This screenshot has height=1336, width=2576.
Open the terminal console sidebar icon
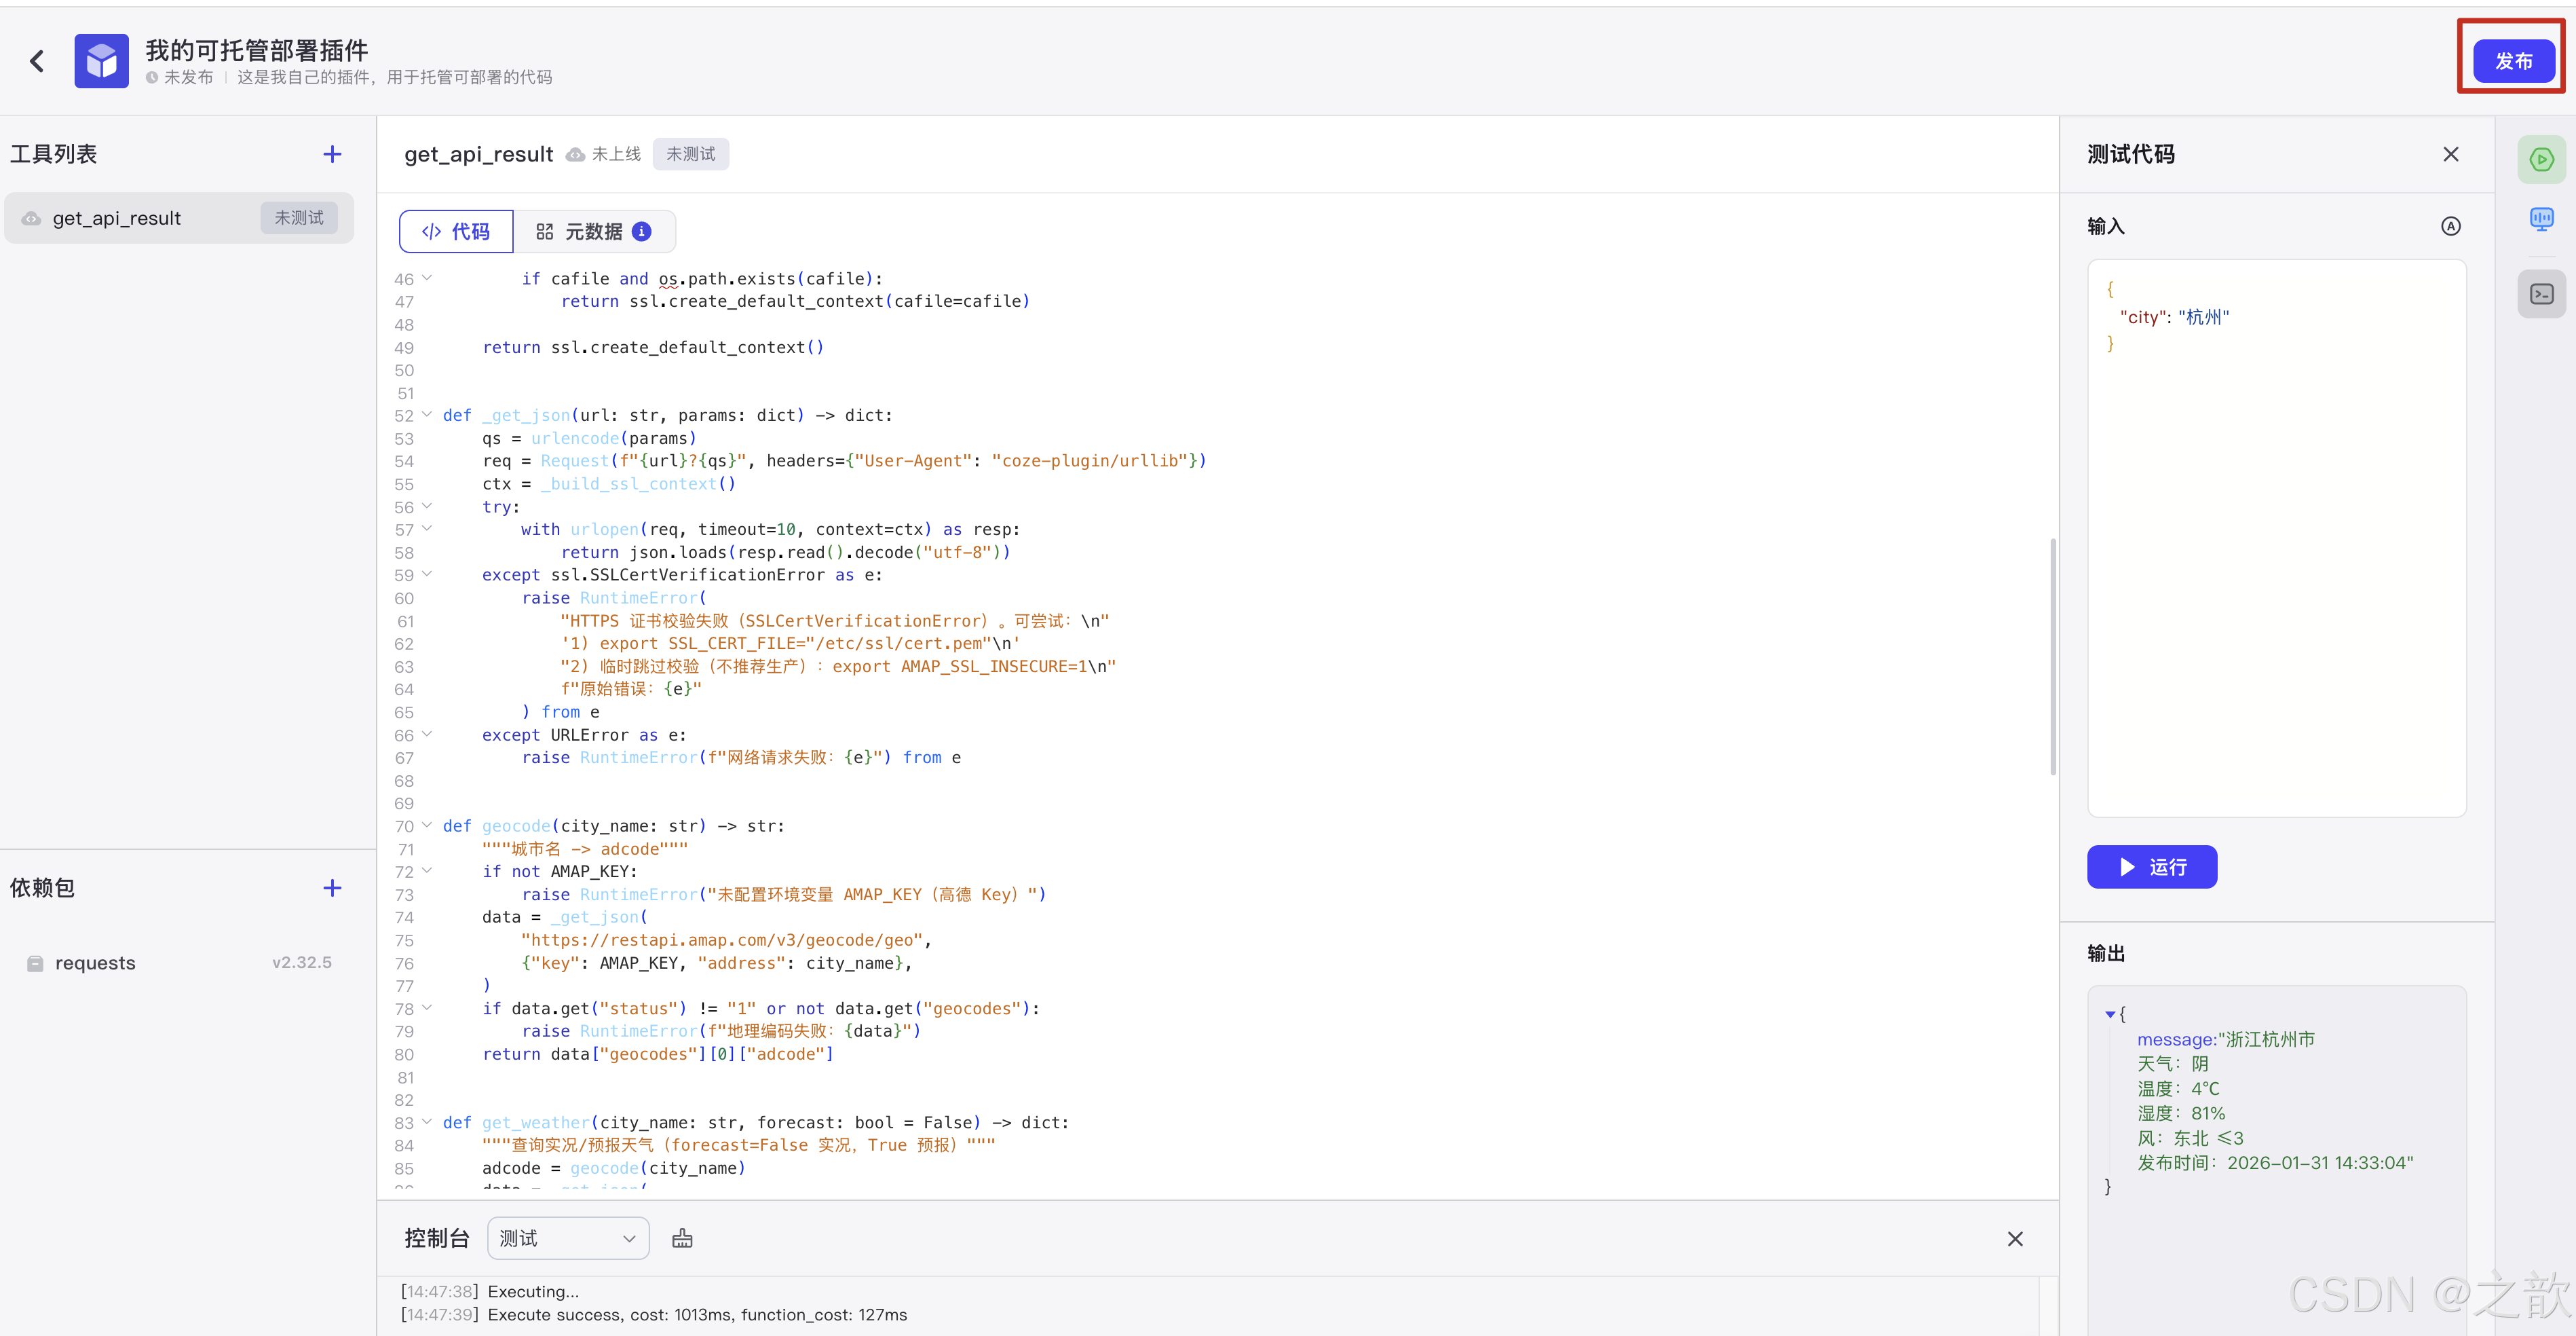click(2541, 294)
